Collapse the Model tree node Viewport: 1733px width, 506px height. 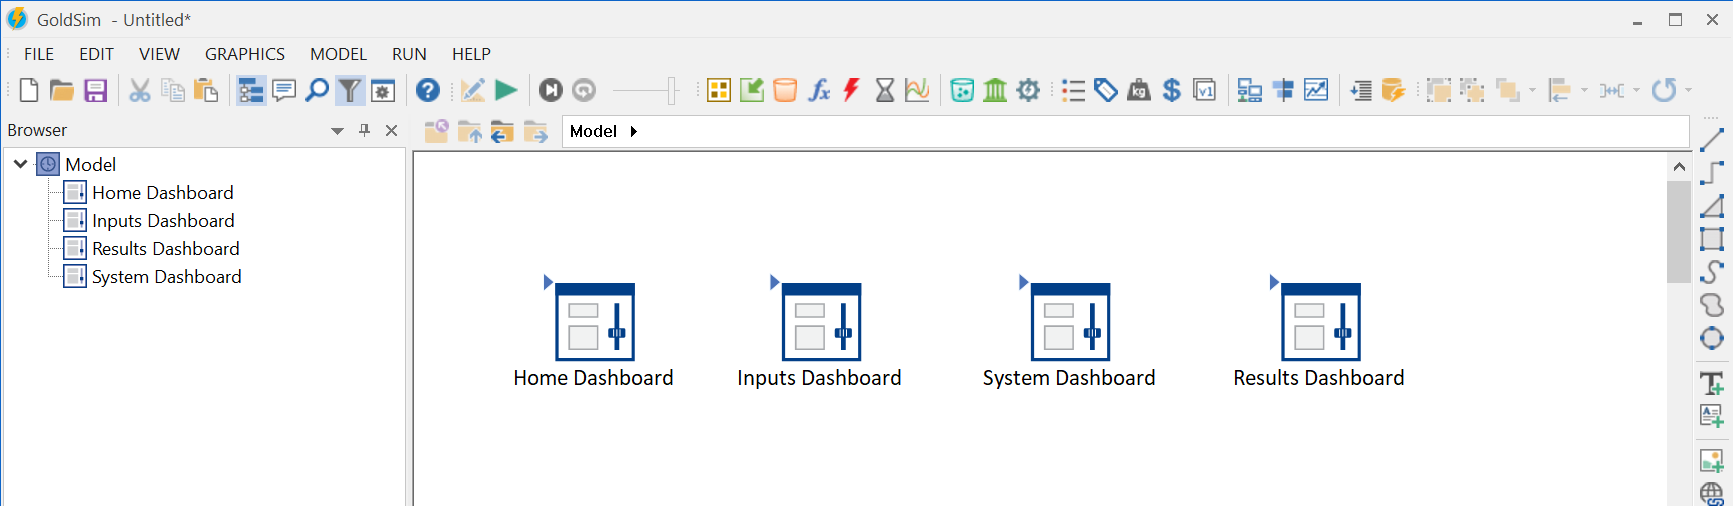coord(20,164)
